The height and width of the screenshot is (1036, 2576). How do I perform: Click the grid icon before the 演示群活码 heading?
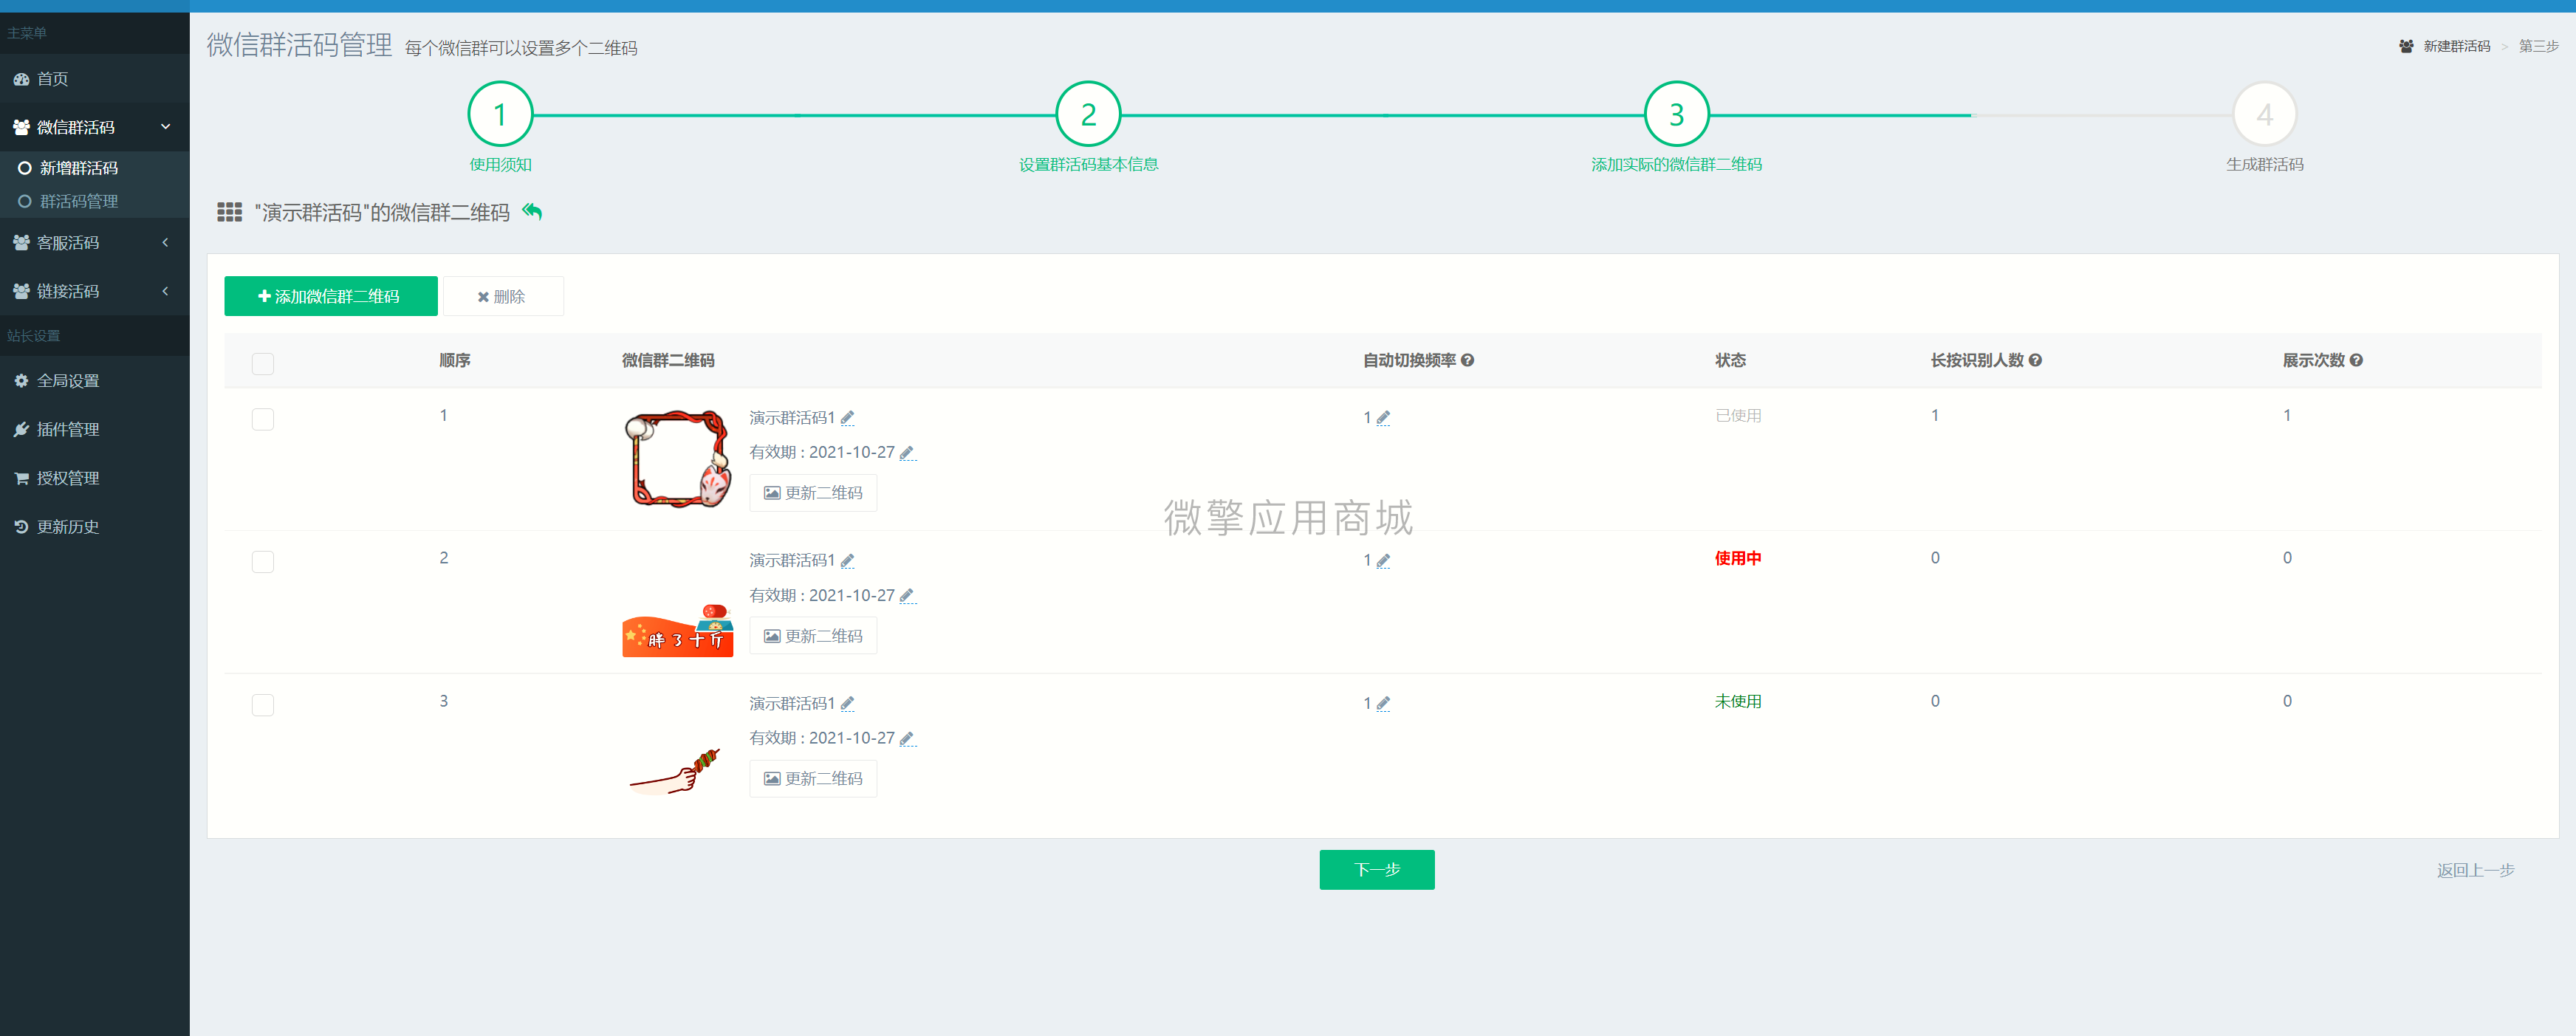pos(230,212)
